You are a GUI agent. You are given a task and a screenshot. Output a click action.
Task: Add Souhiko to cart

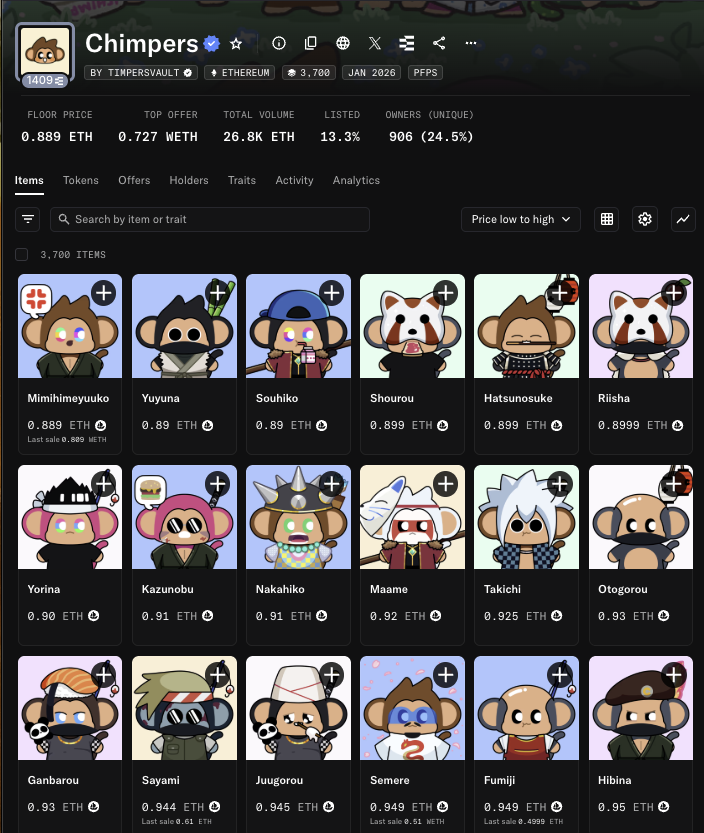pos(332,293)
